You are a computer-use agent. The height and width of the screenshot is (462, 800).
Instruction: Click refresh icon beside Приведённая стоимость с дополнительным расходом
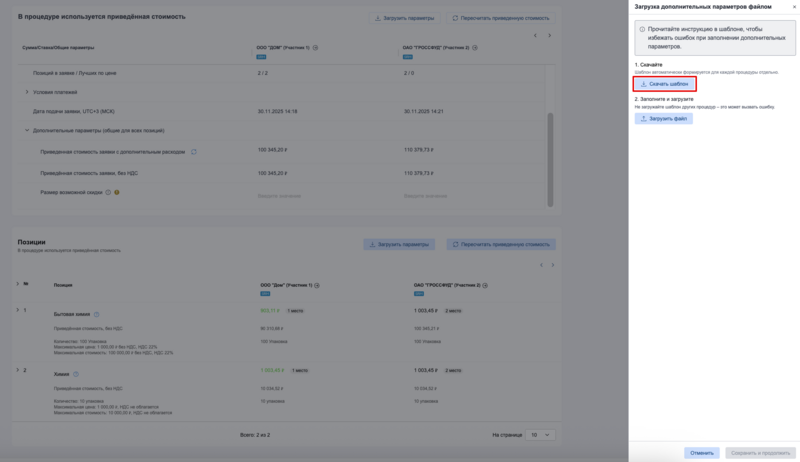click(x=194, y=152)
